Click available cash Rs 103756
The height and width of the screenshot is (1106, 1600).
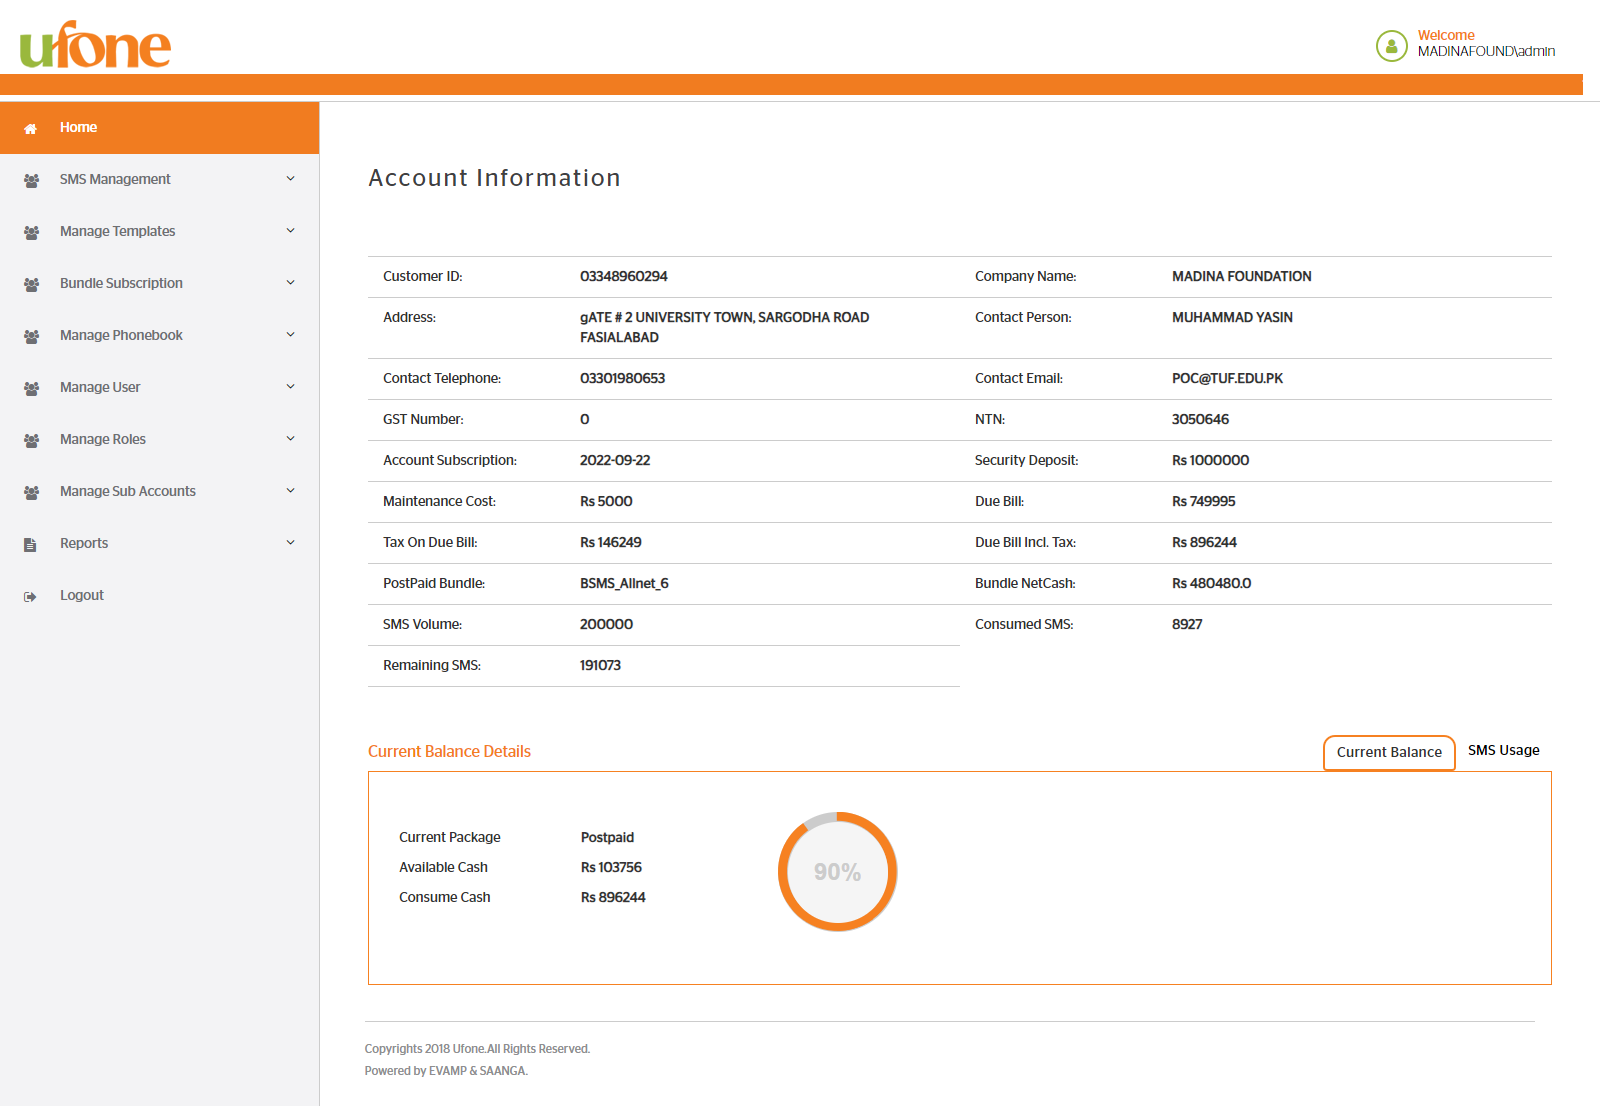tap(611, 868)
